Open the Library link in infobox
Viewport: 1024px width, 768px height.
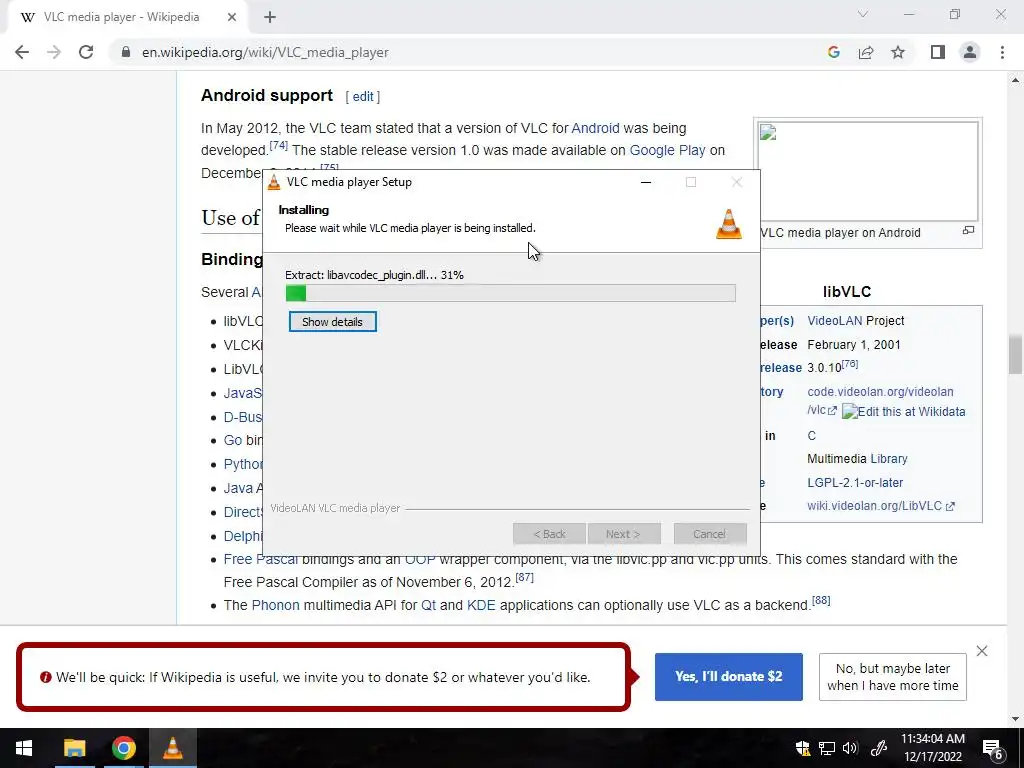(x=889, y=459)
